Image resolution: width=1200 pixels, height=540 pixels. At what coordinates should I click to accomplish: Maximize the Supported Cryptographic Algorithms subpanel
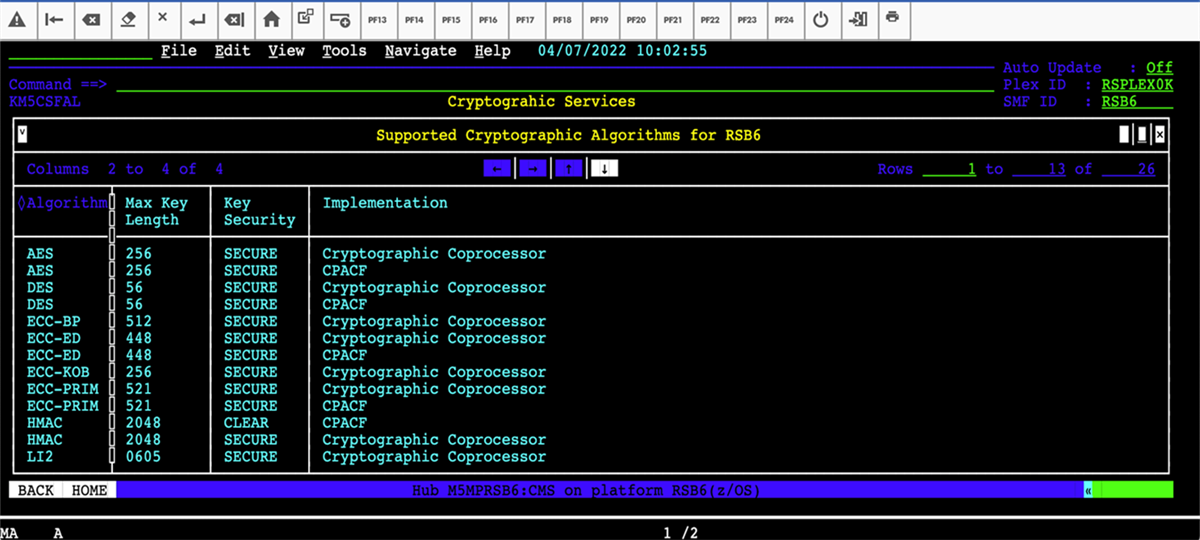(x=1142, y=135)
